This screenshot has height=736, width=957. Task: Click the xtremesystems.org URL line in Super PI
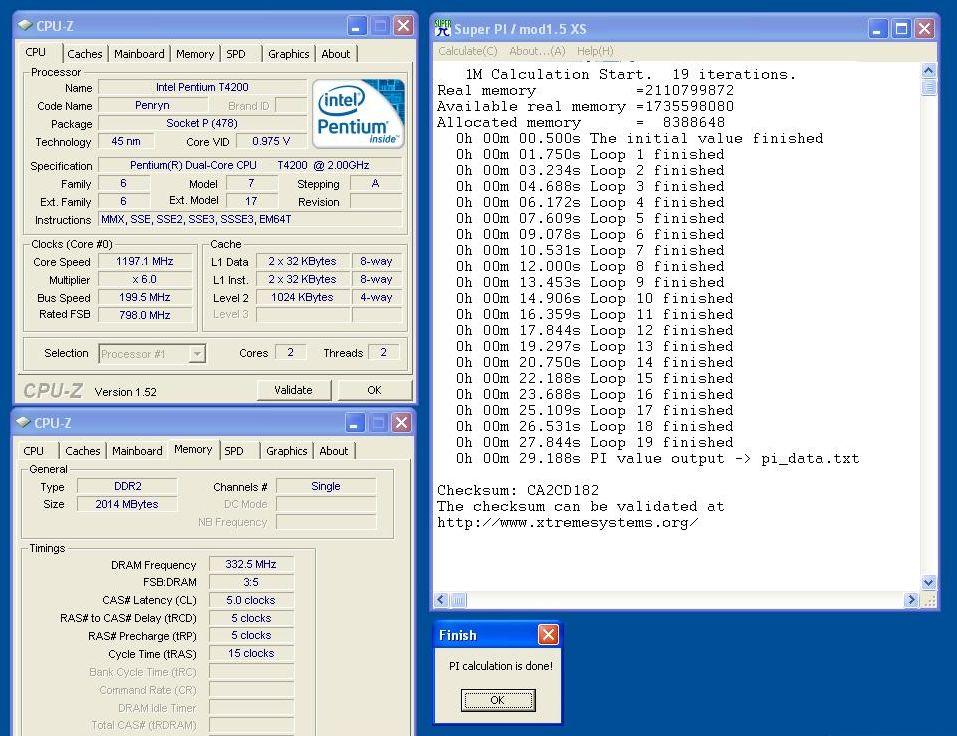point(568,522)
